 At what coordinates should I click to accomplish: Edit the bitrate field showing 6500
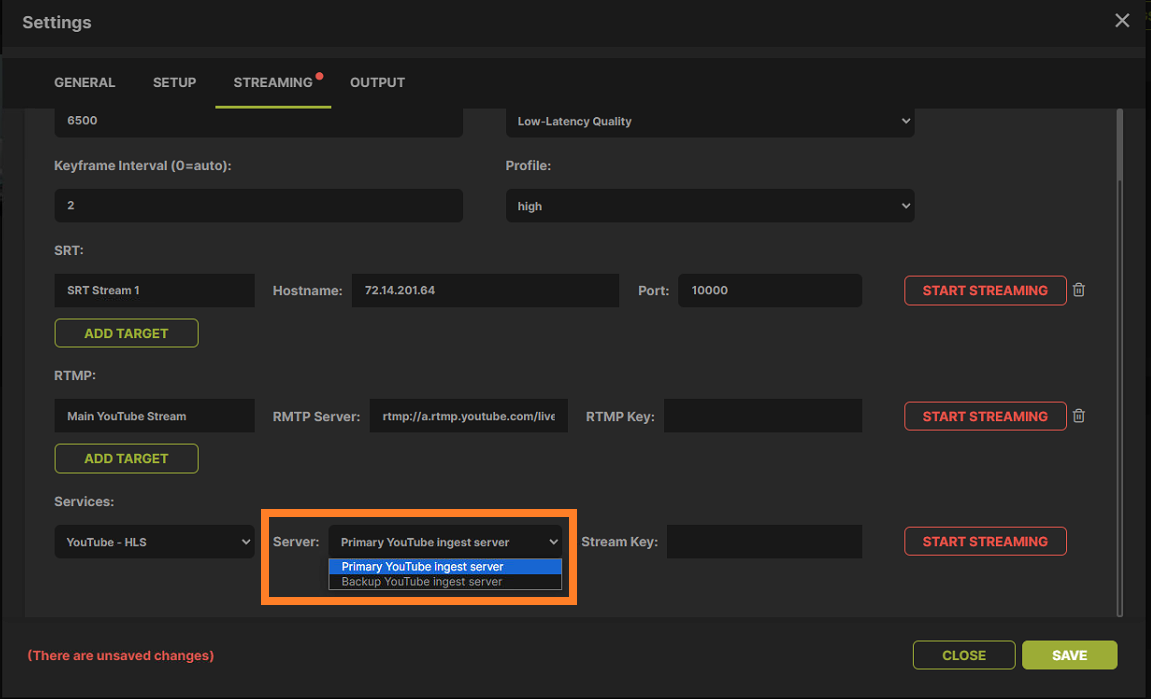coord(258,121)
